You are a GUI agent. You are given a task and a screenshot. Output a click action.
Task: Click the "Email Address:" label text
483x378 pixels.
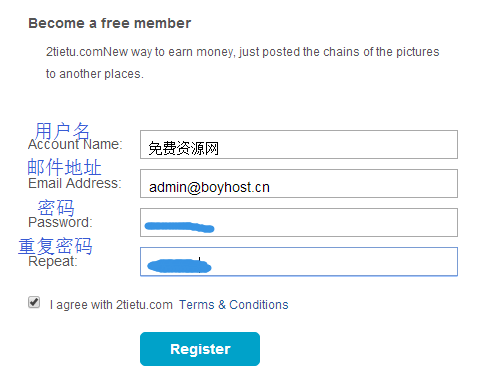click(x=75, y=183)
